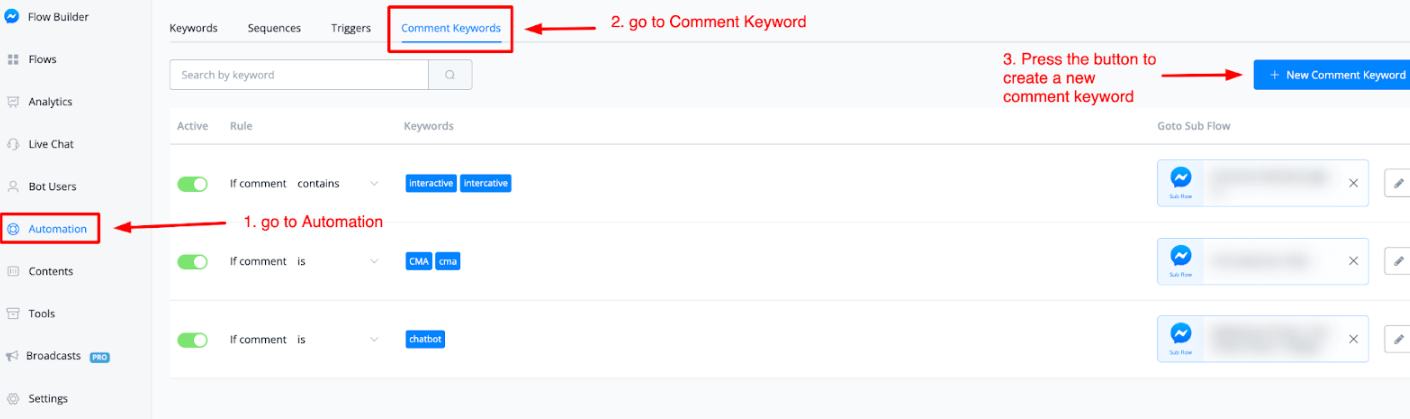This screenshot has height=419, width=1410.
Task: Open Settings in the sidebar
Action: coord(48,399)
